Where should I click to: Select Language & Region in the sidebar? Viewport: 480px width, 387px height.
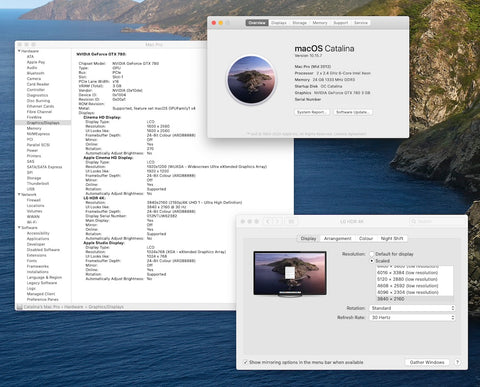pyautogui.click(x=44, y=277)
